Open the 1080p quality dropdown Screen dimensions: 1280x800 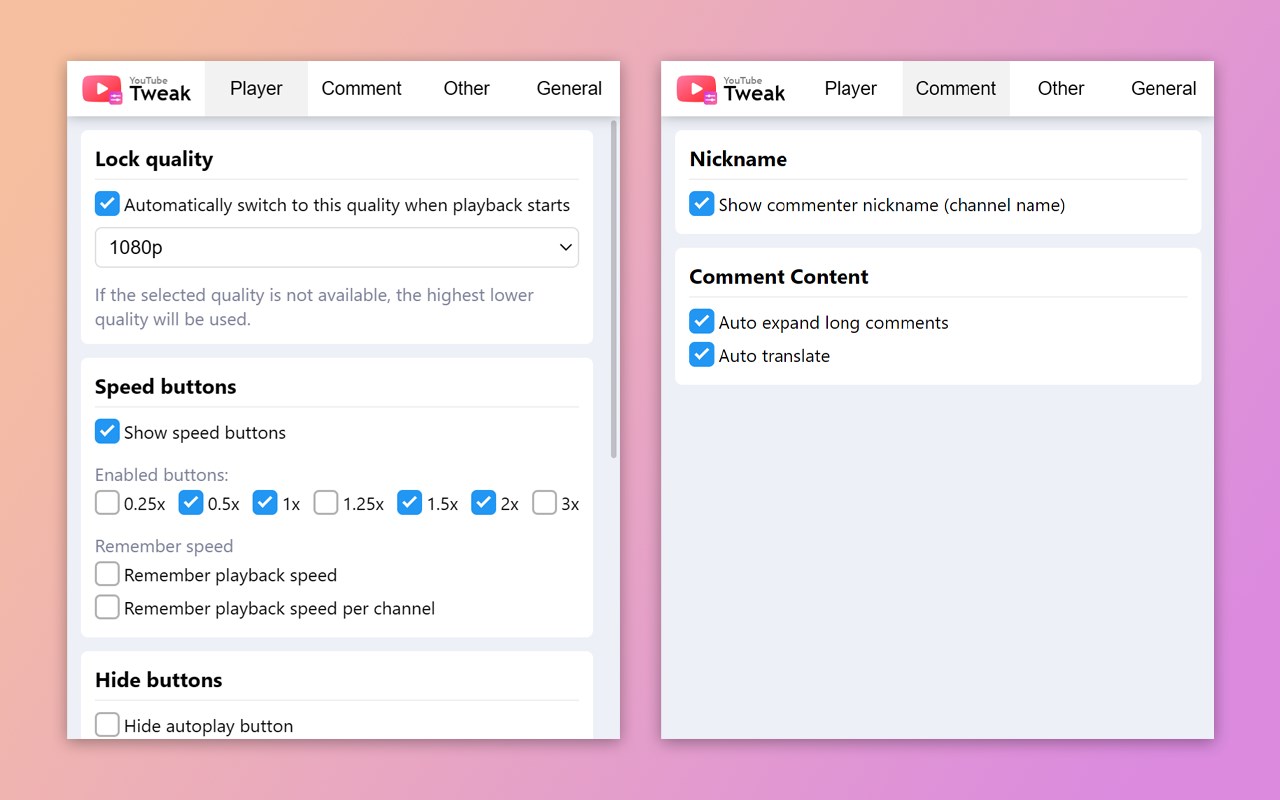pyautogui.click(x=336, y=247)
